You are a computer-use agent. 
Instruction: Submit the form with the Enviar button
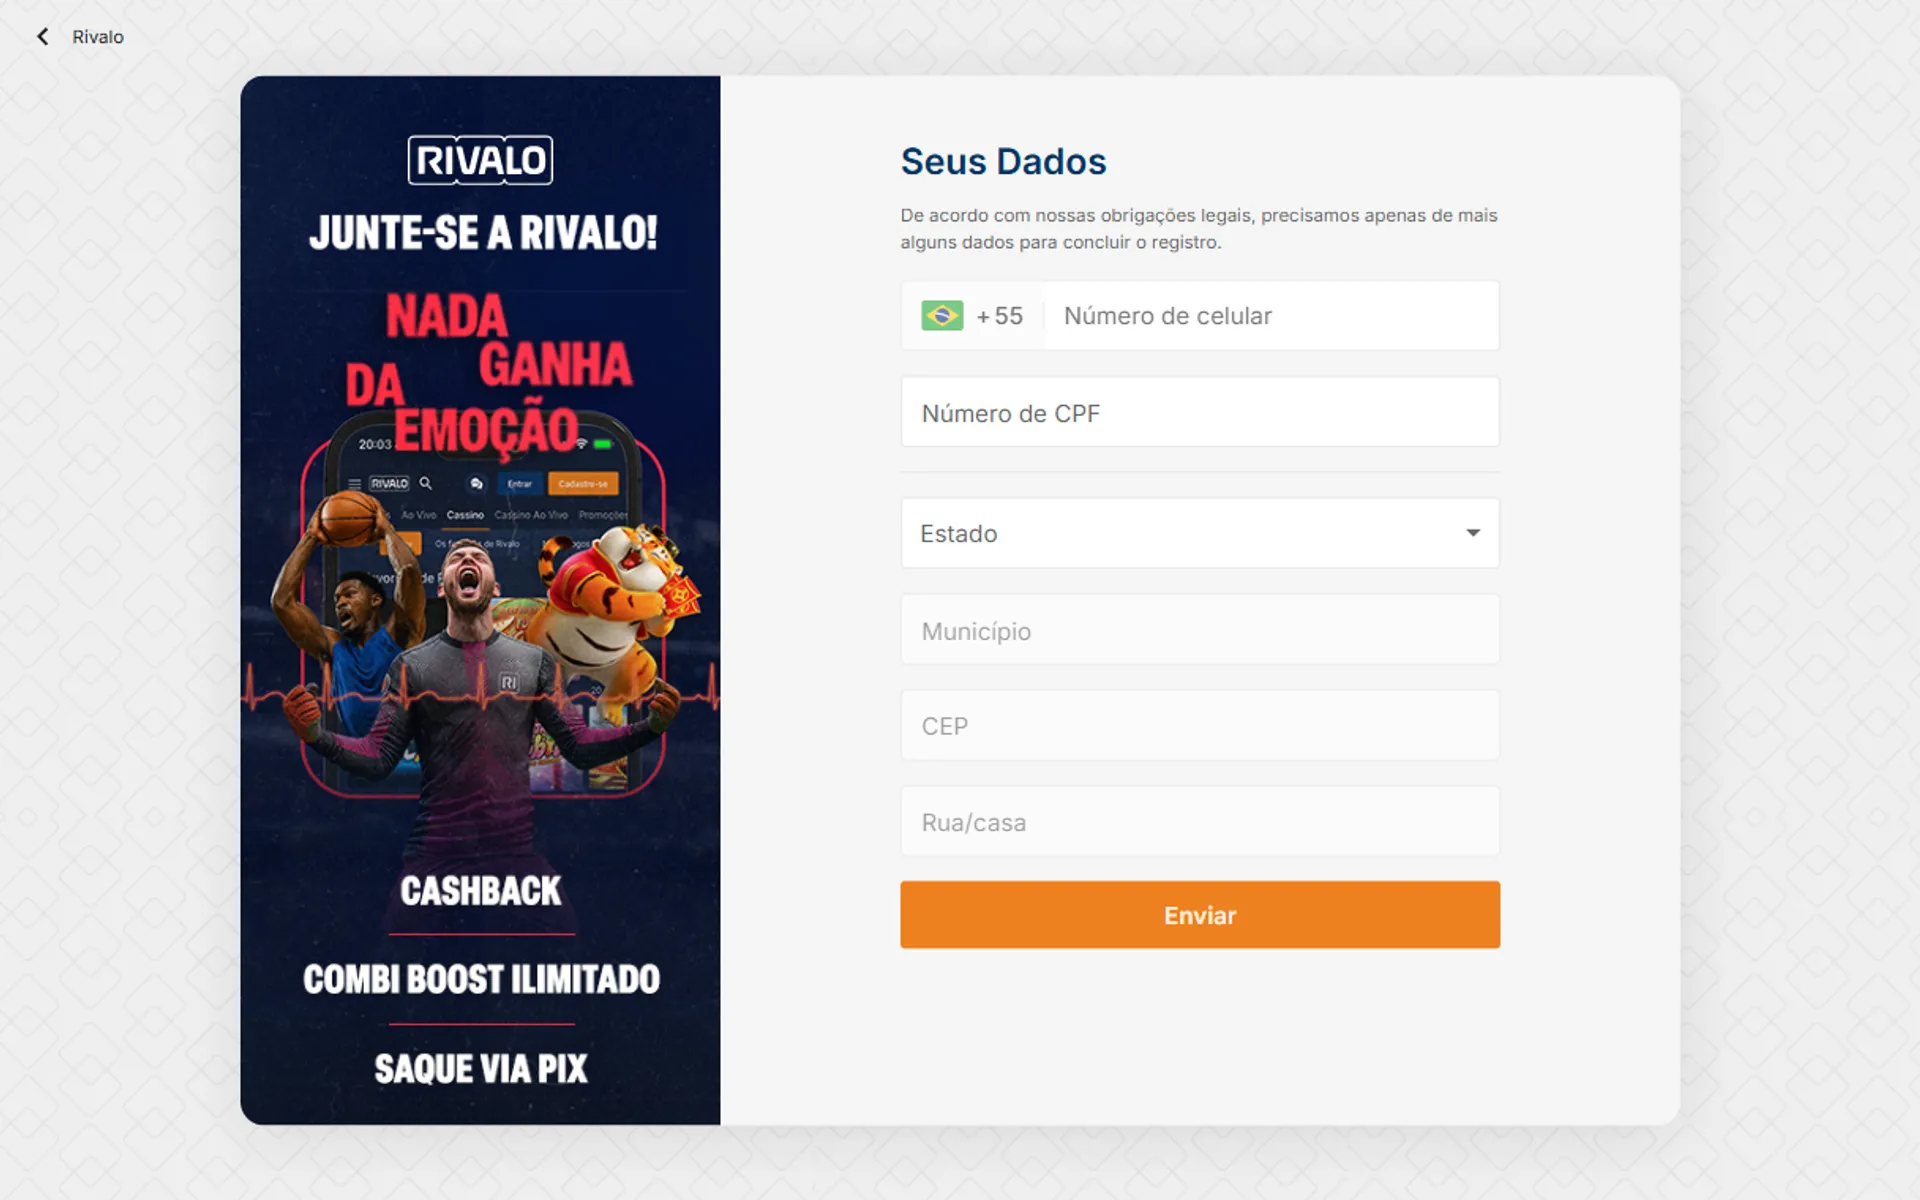tap(1200, 915)
